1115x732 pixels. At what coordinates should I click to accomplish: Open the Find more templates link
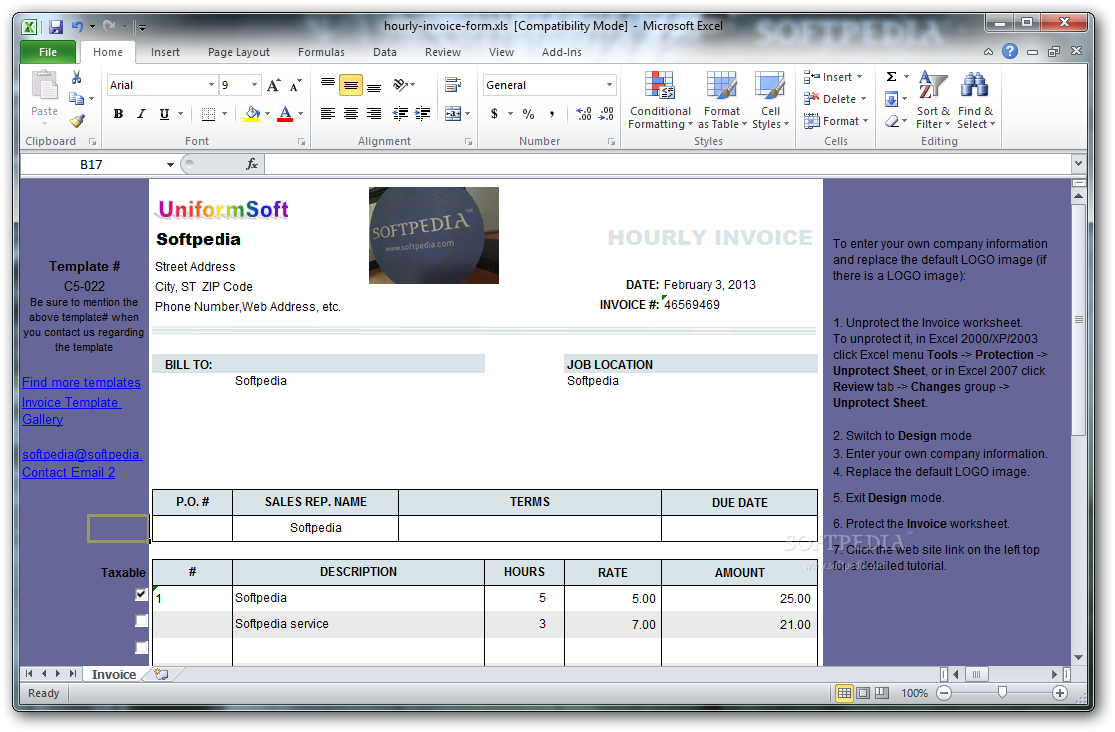click(x=81, y=383)
